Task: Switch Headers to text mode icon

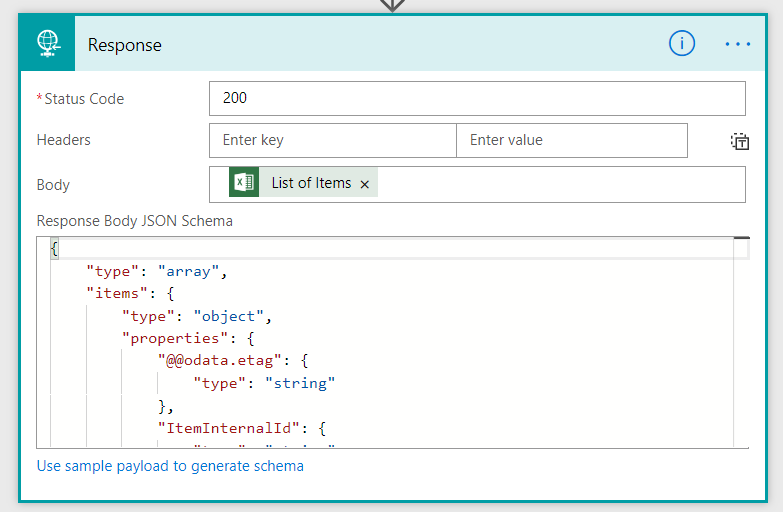Action: click(739, 141)
